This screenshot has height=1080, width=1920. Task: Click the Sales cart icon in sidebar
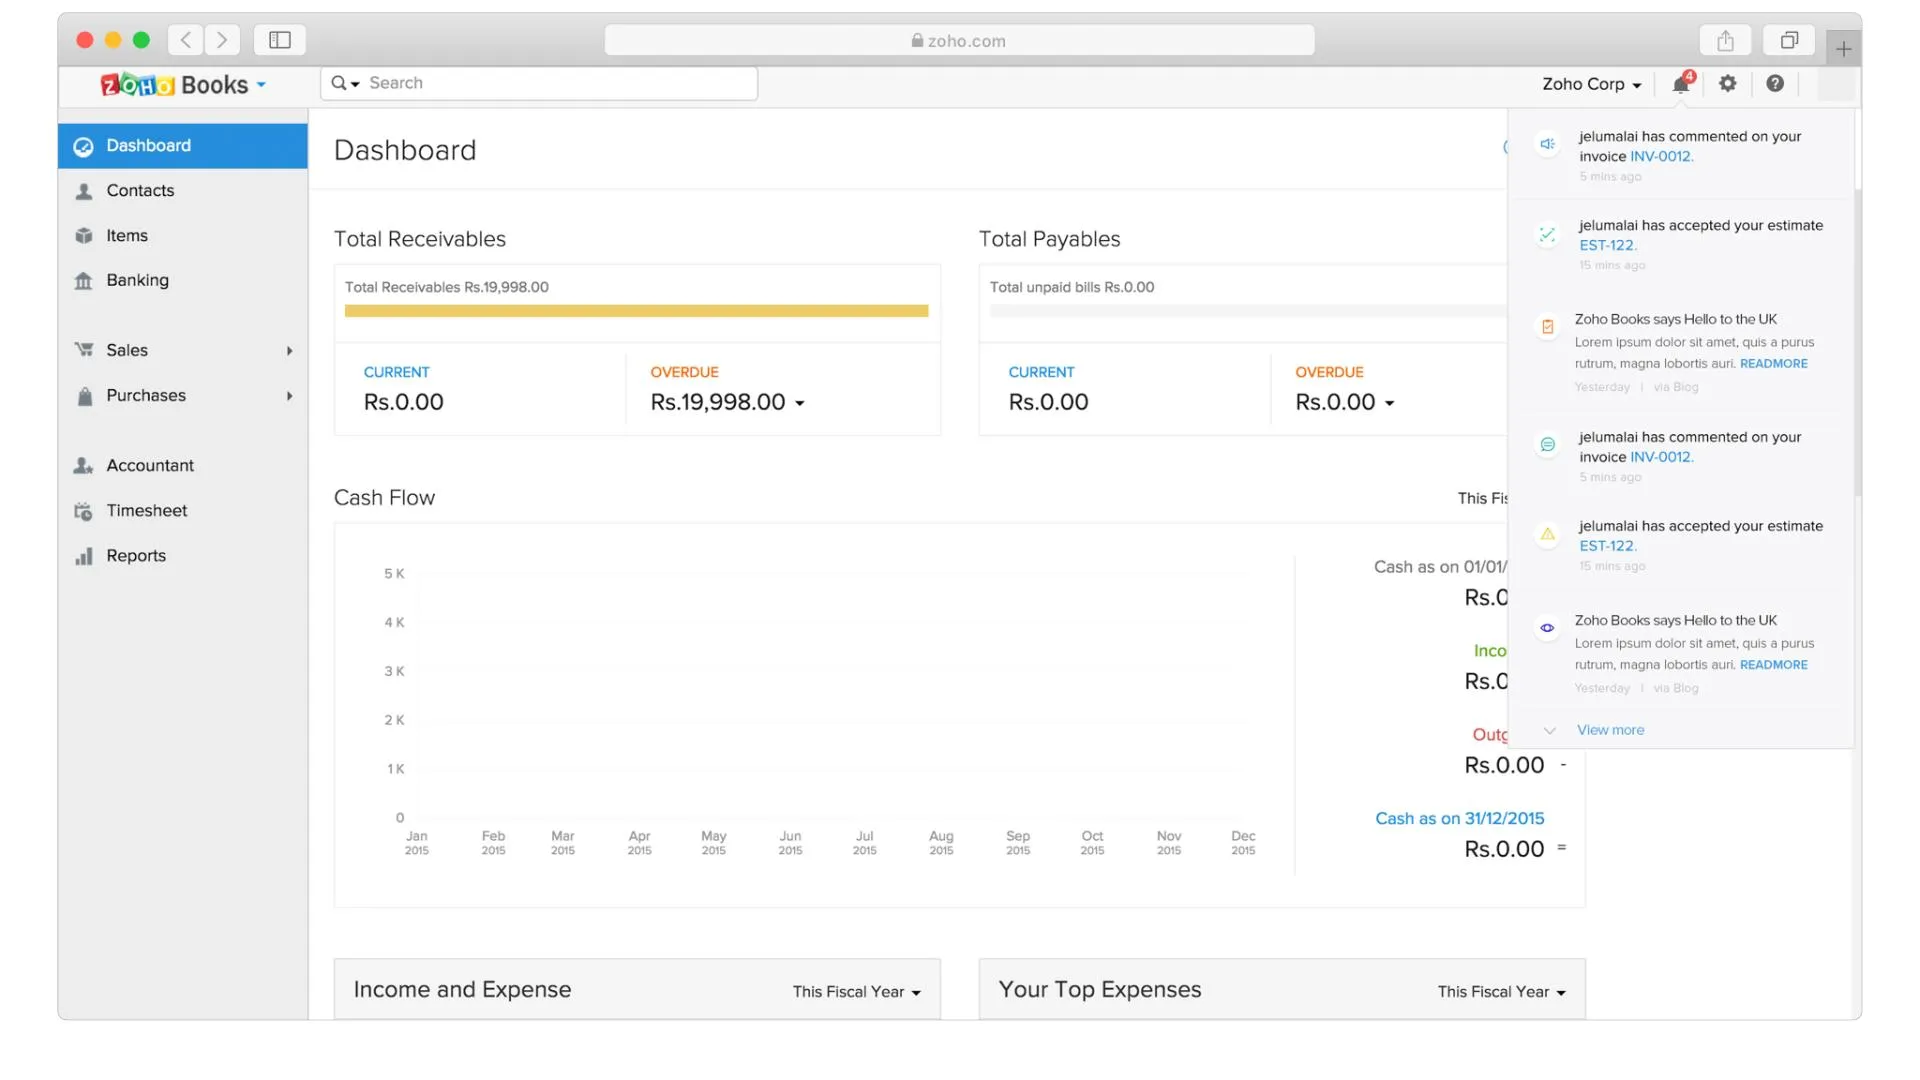pyautogui.click(x=84, y=350)
